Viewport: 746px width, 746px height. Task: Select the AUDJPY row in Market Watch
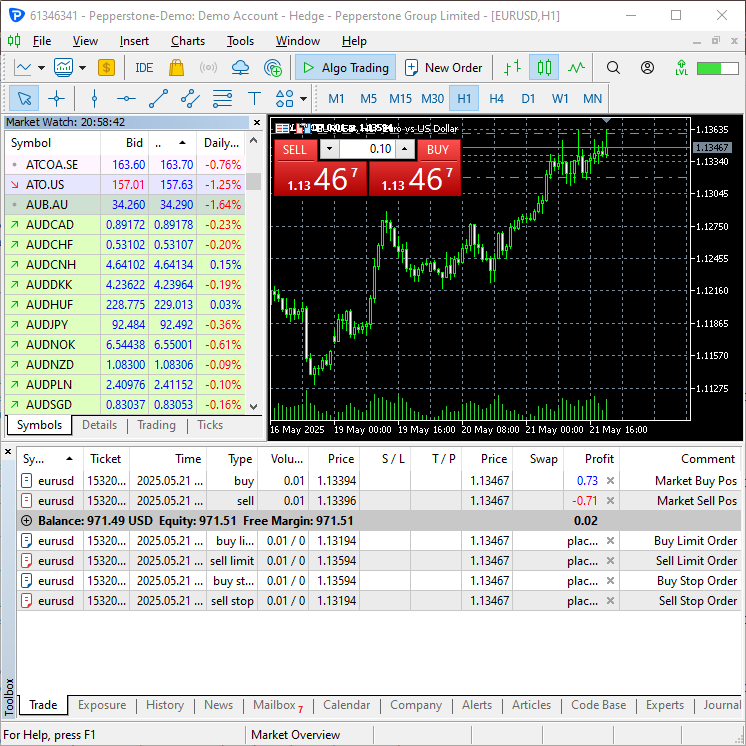(x=125, y=324)
